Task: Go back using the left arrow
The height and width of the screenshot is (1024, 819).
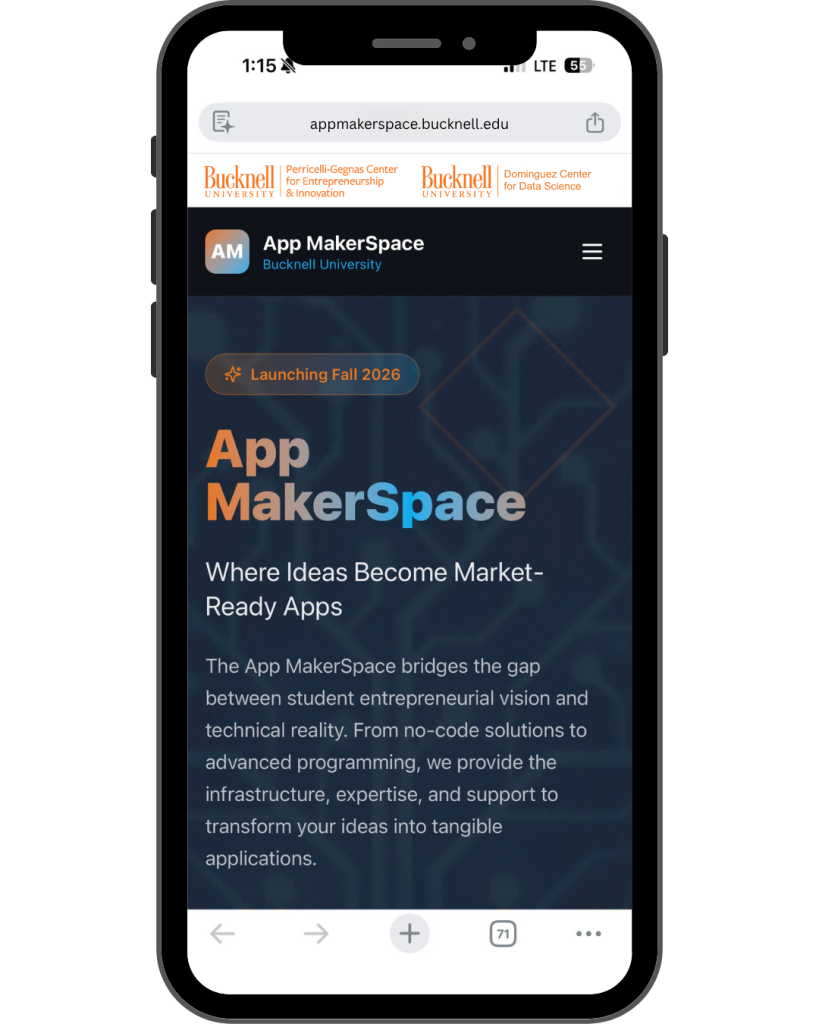Action: [x=223, y=933]
